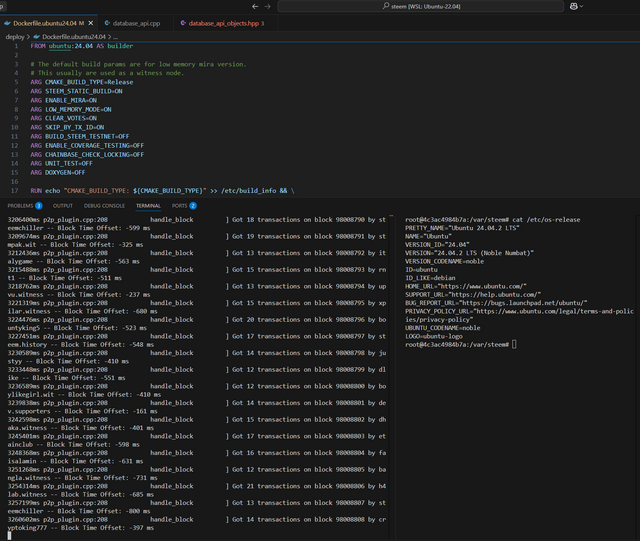Click ARG CLEAR_VOTES=ON line
The height and width of the screenshot is (541, 640).
coord(64,118)
